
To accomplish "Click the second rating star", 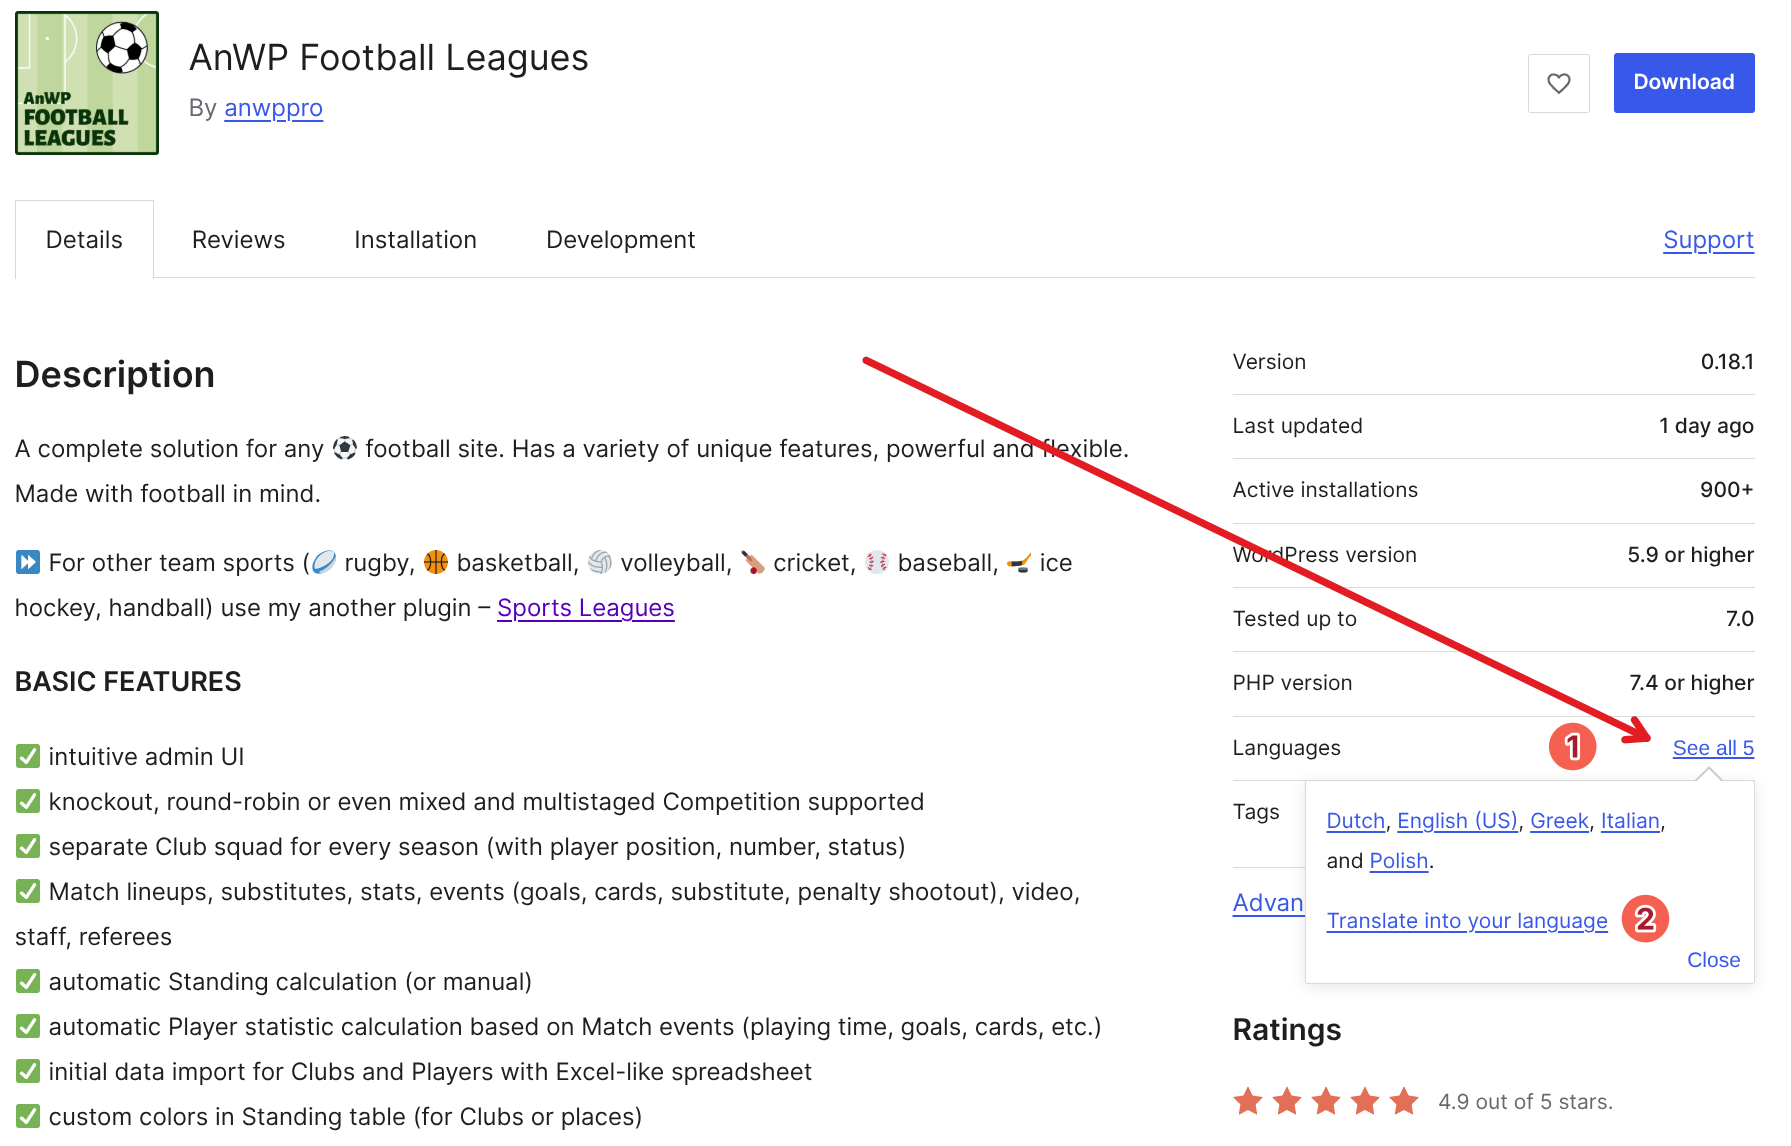I will point(1287,1101).
